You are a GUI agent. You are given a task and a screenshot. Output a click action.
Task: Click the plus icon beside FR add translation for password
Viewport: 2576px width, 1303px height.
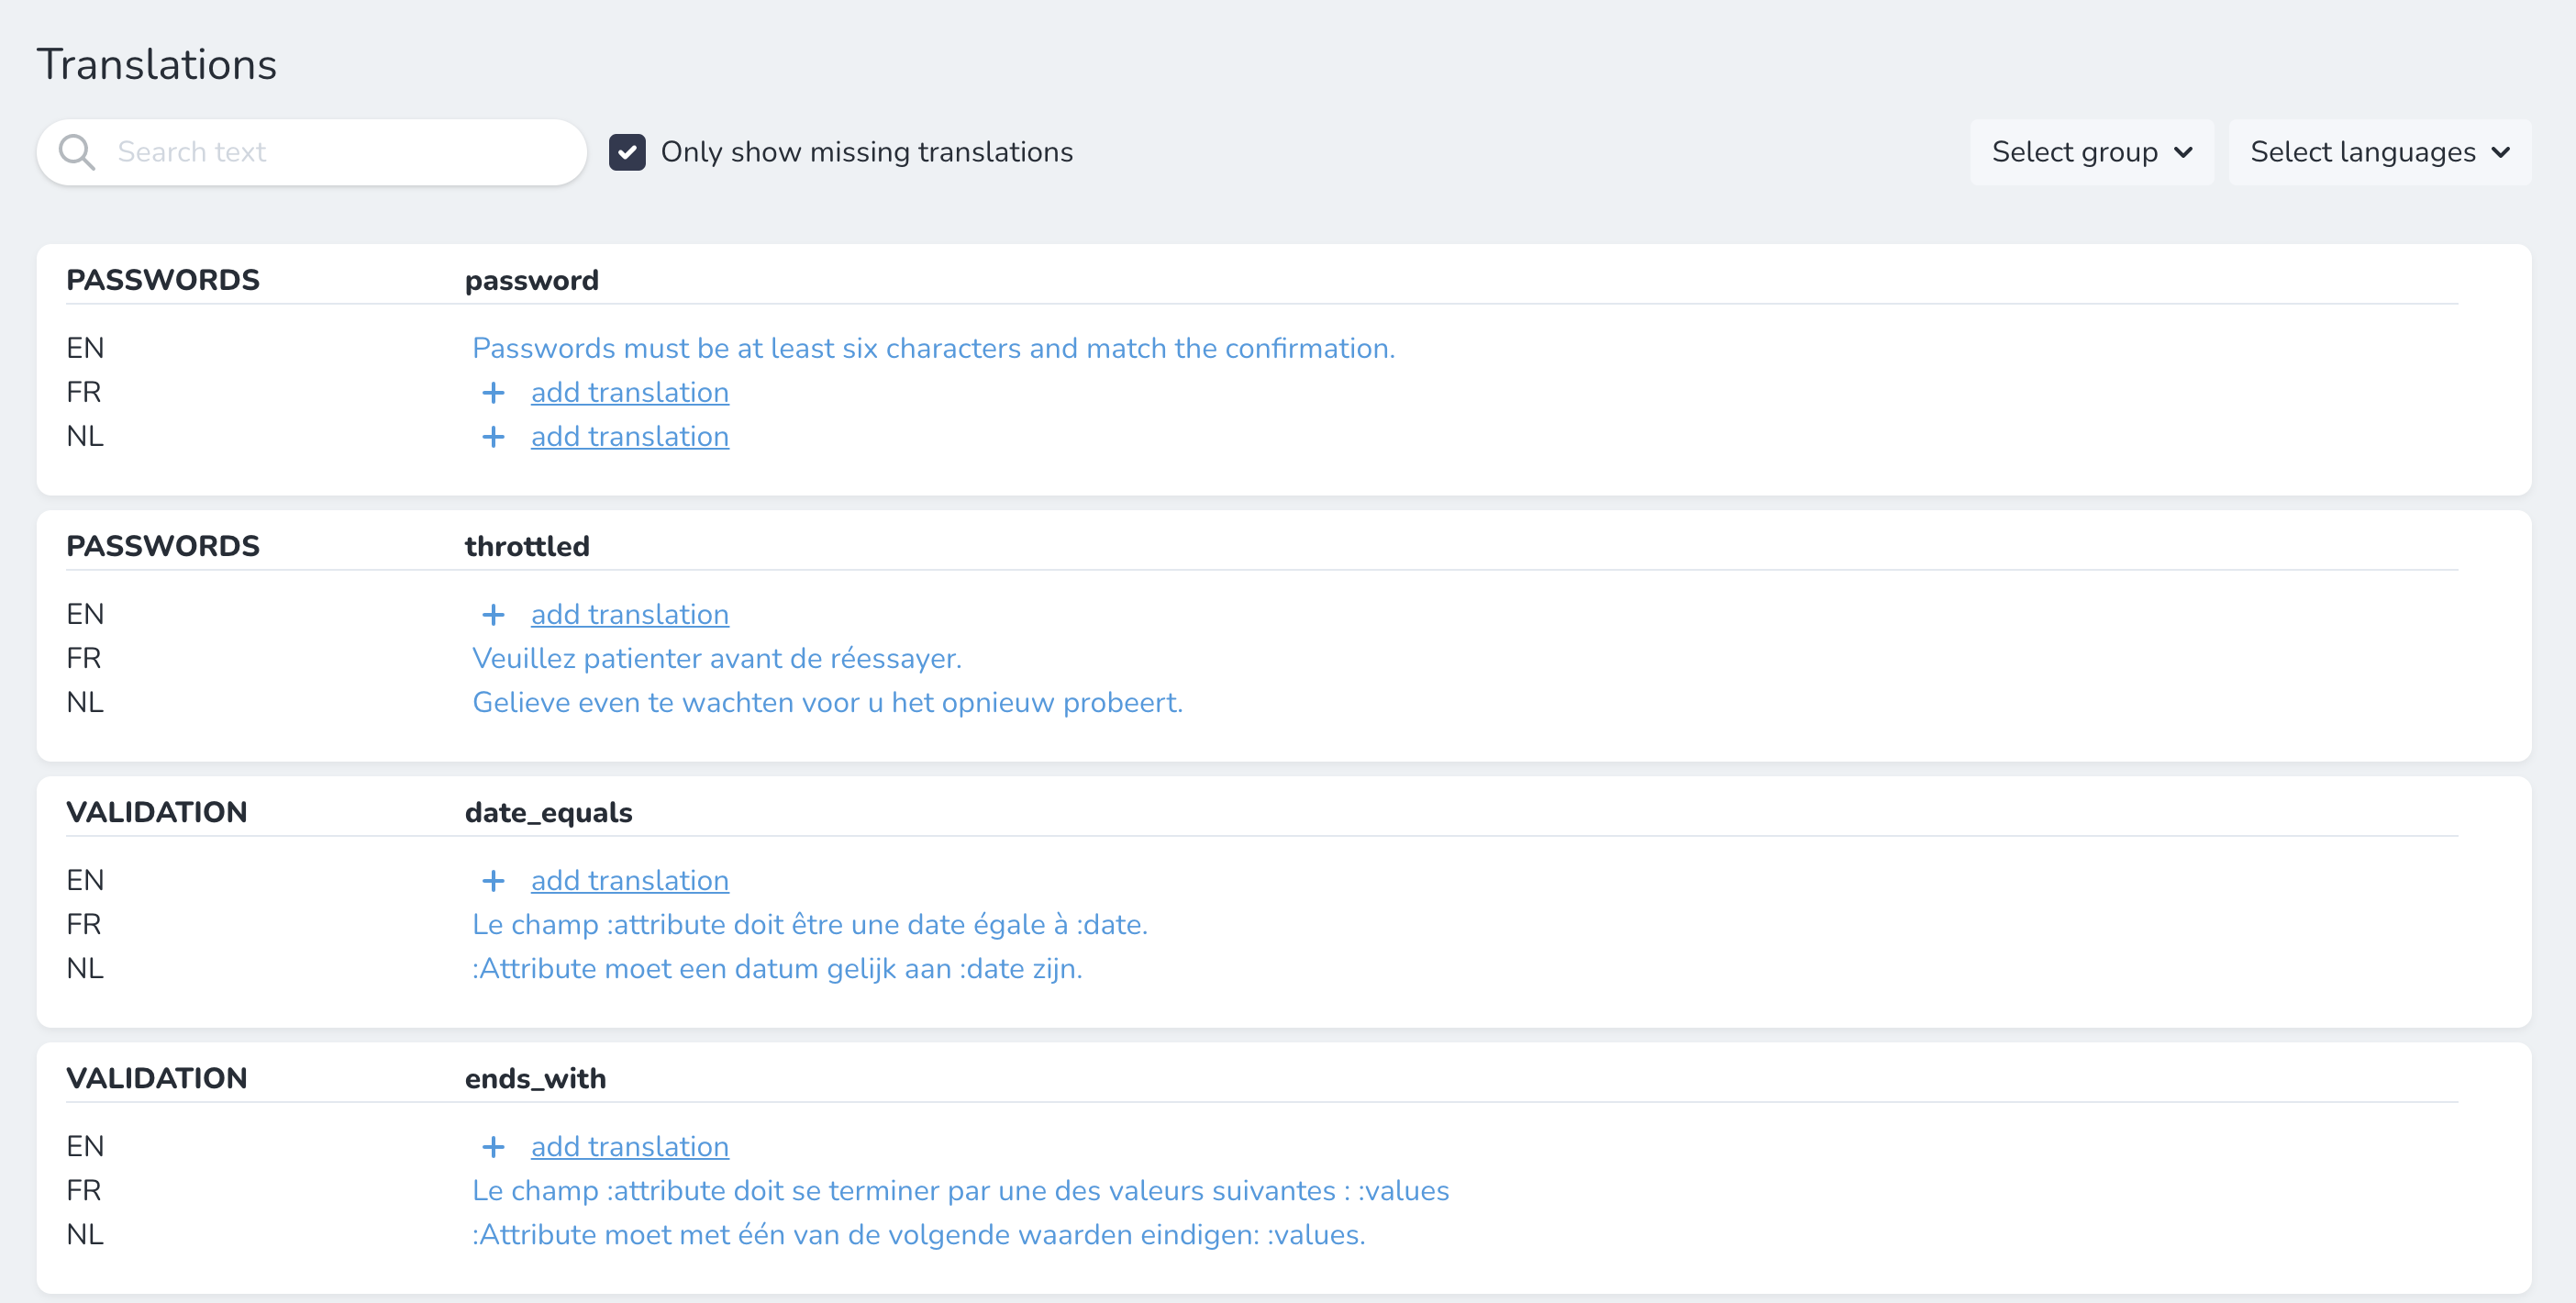click(494, 392)
